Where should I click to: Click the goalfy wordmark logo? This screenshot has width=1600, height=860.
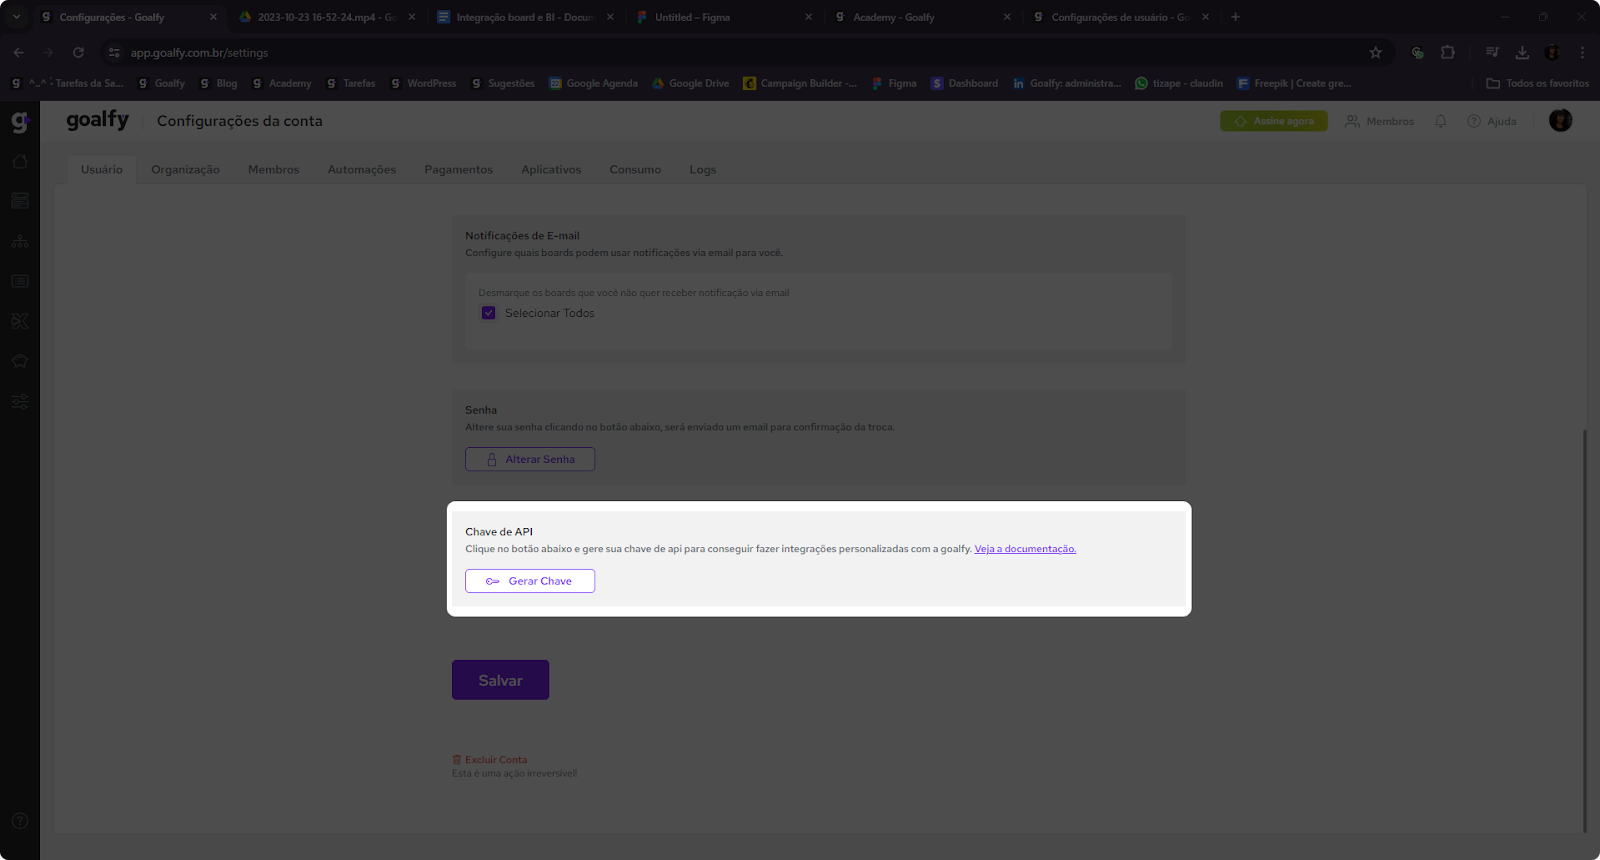click(x=98, y=120)
